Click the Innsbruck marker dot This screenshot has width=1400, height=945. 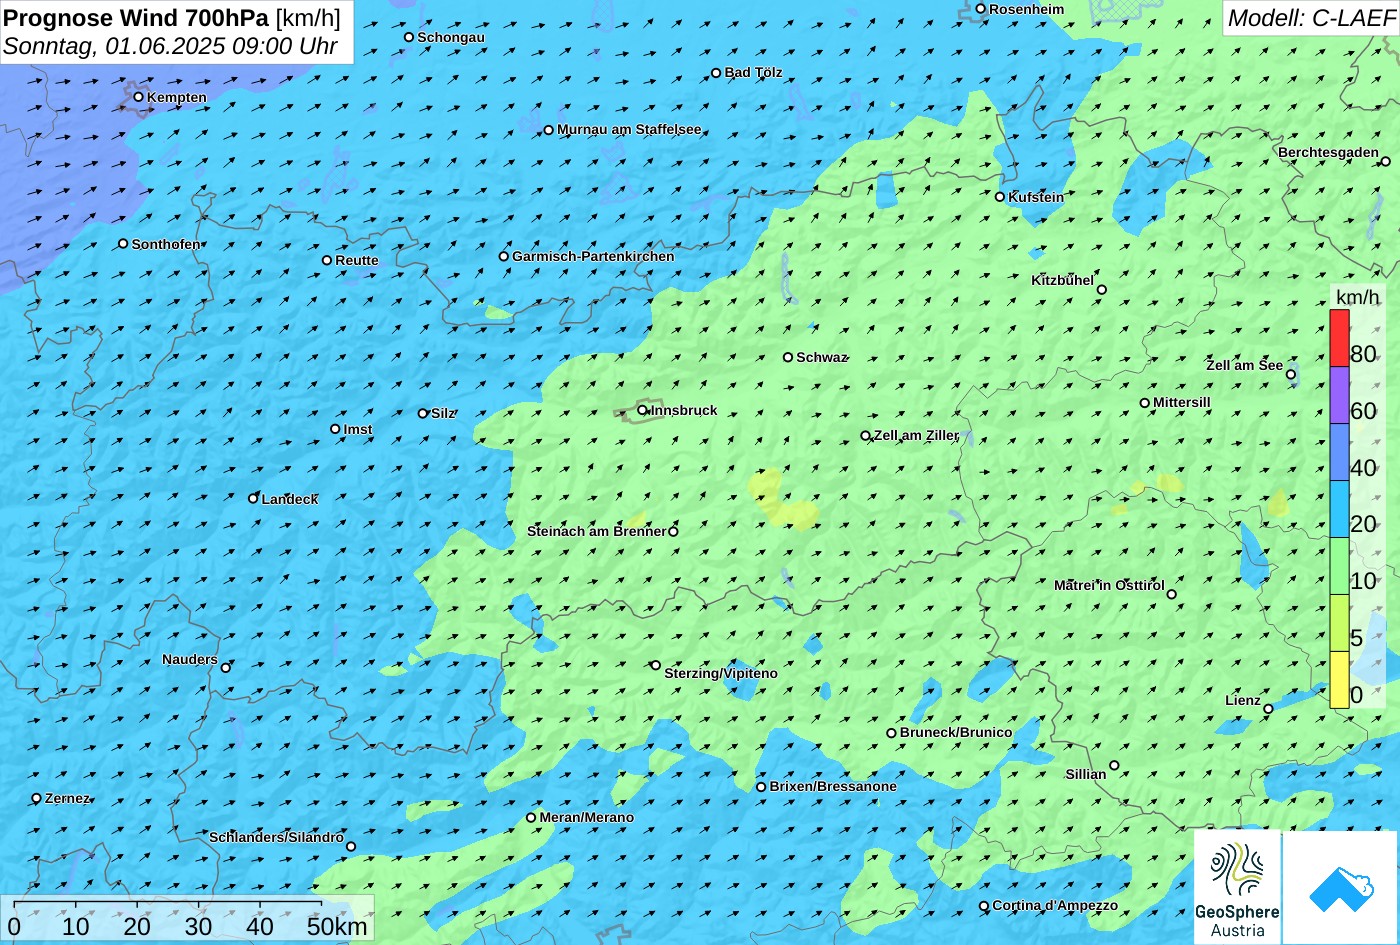642,410
